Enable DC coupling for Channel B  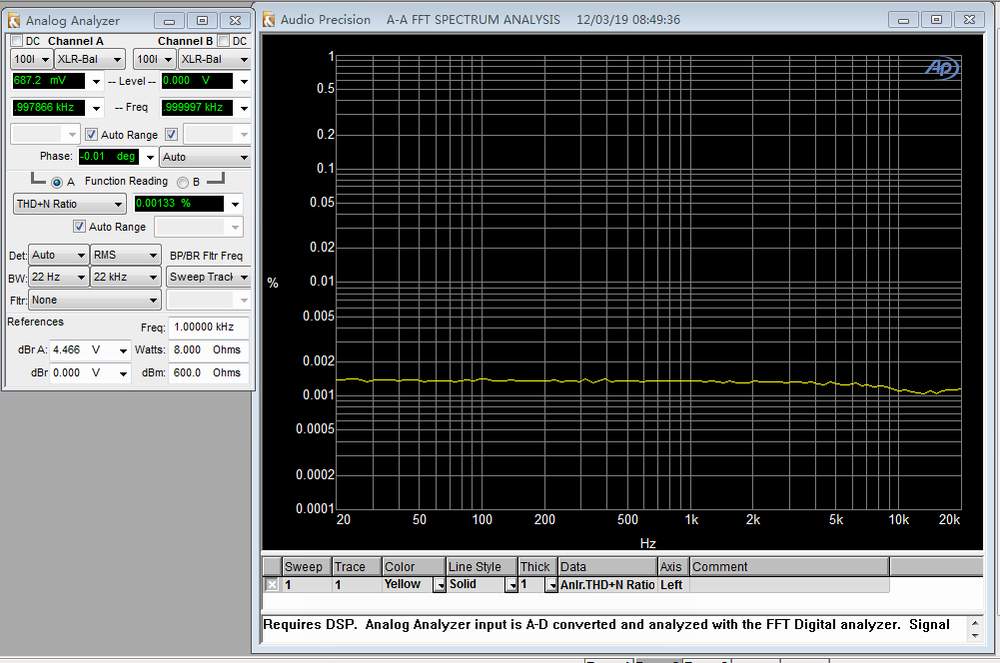click(223, 41)
